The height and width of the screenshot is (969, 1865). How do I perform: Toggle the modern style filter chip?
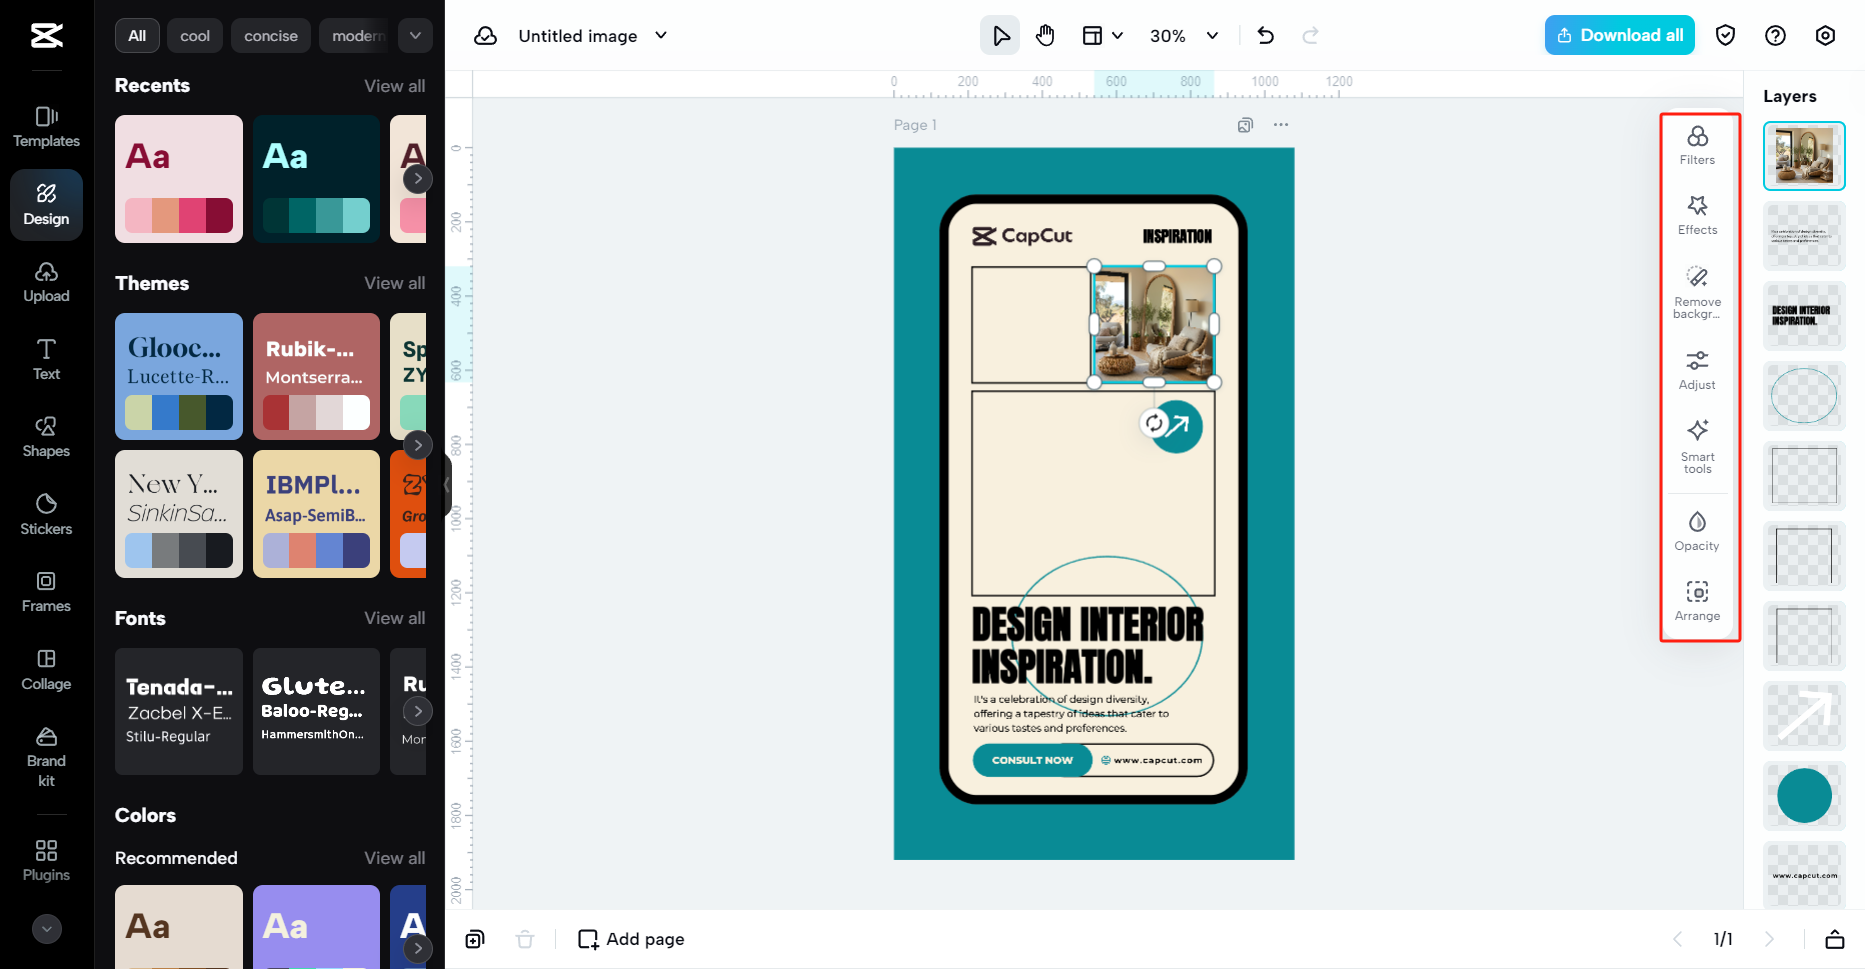click(x=355, y=35)
